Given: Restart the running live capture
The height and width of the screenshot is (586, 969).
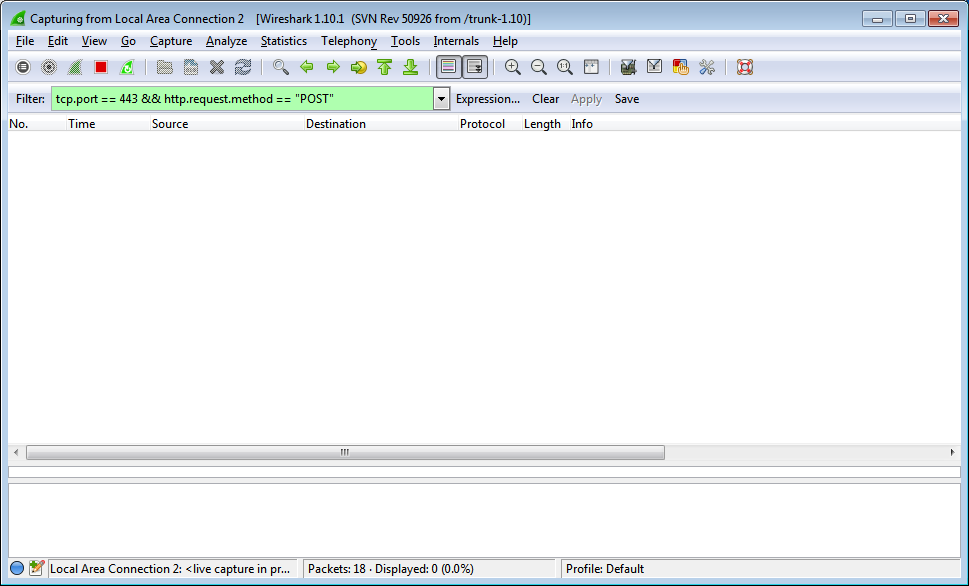Looking at the screenshot, I should point(127,67).
